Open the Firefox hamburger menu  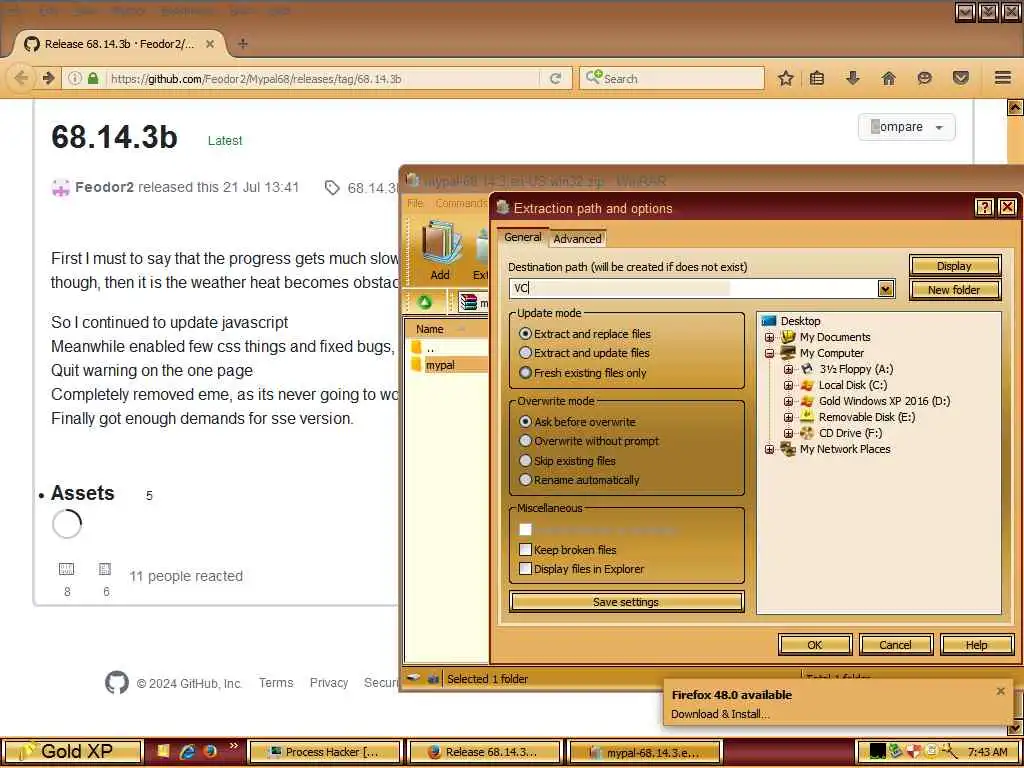(x=1003, y=78)
